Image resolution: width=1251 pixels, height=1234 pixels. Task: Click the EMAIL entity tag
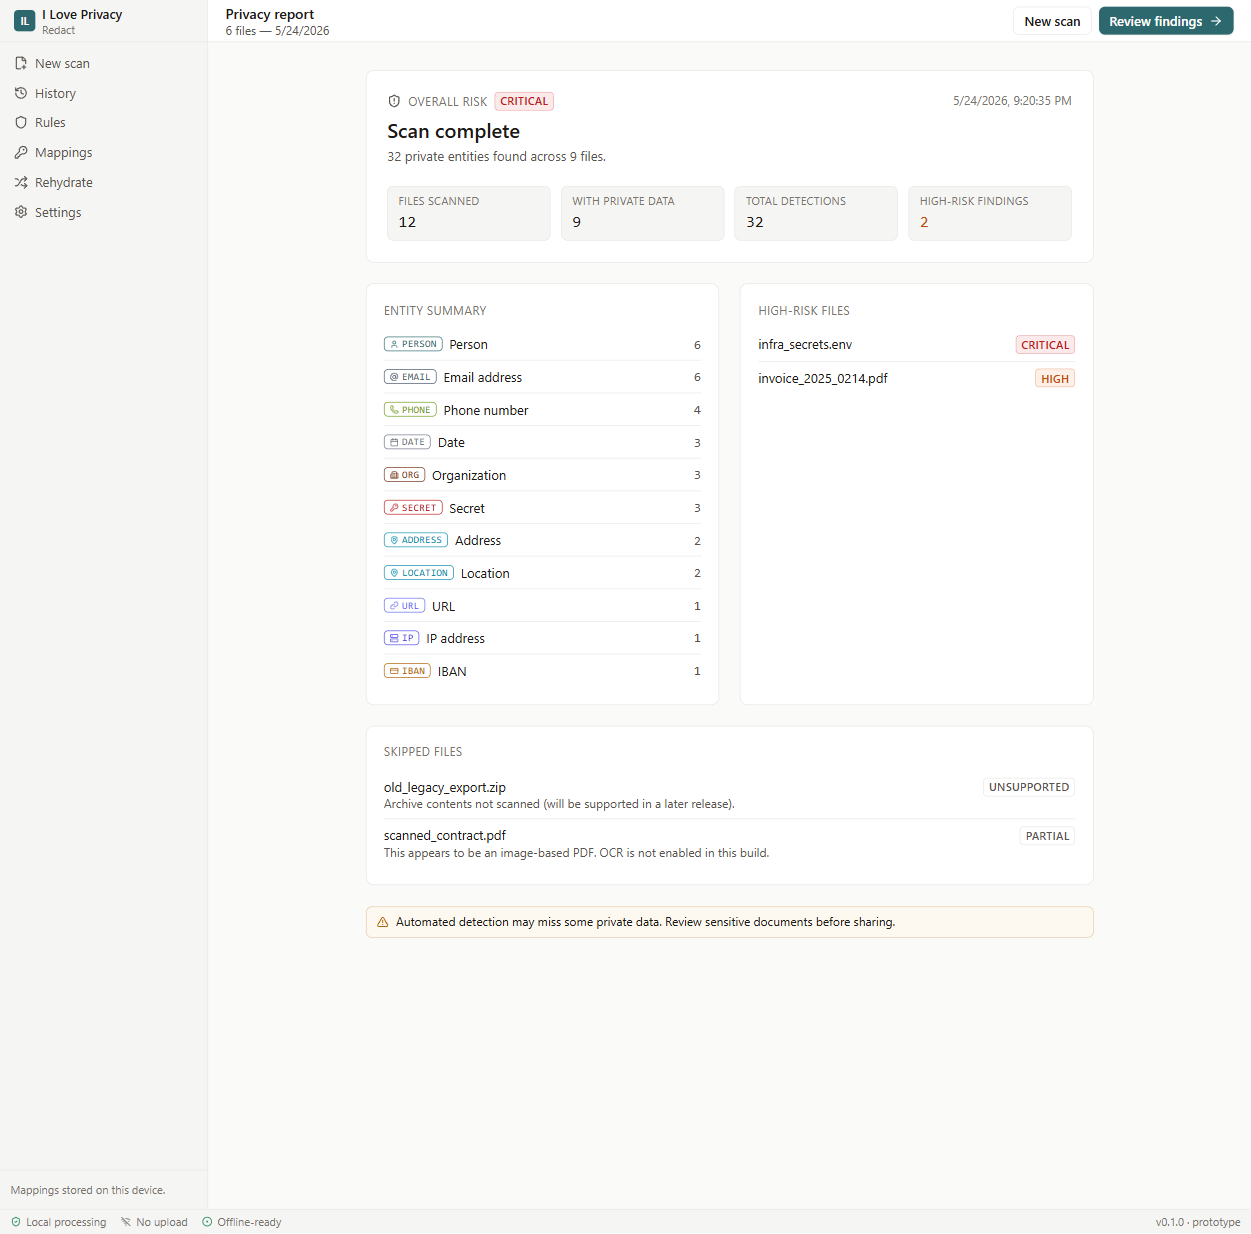(x=410, y=377)
